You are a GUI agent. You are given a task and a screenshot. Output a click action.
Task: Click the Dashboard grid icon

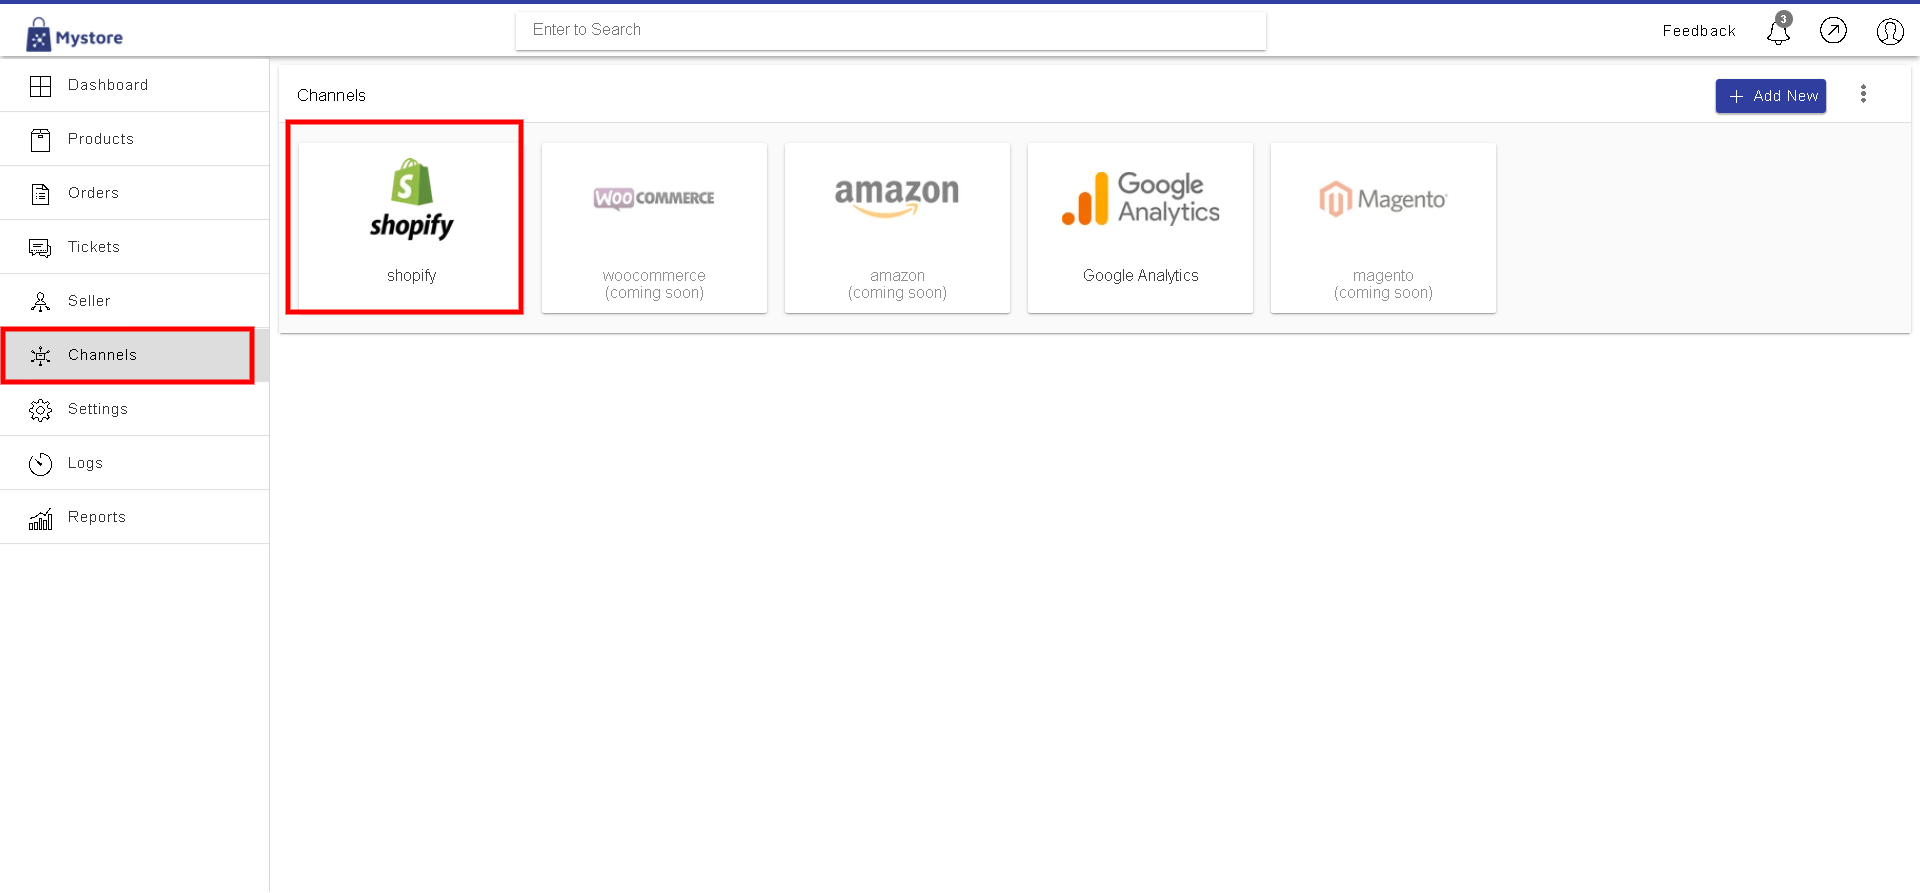(40, 86)
